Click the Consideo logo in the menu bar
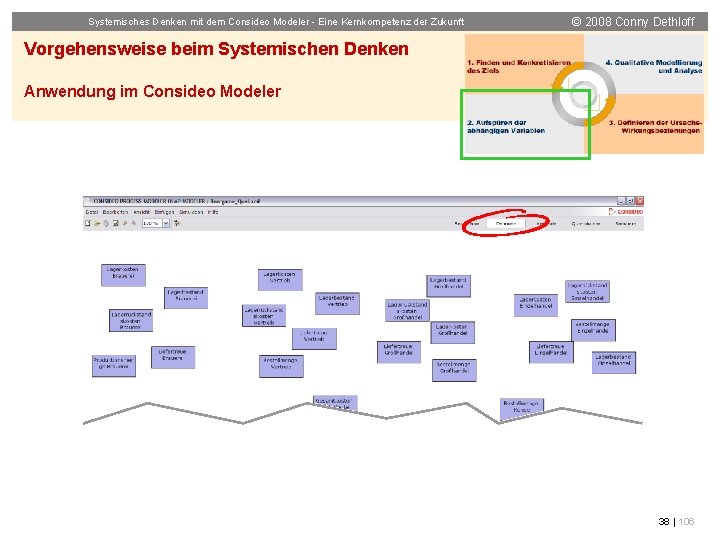Screen dimensions: 720x540 [625, 212]
